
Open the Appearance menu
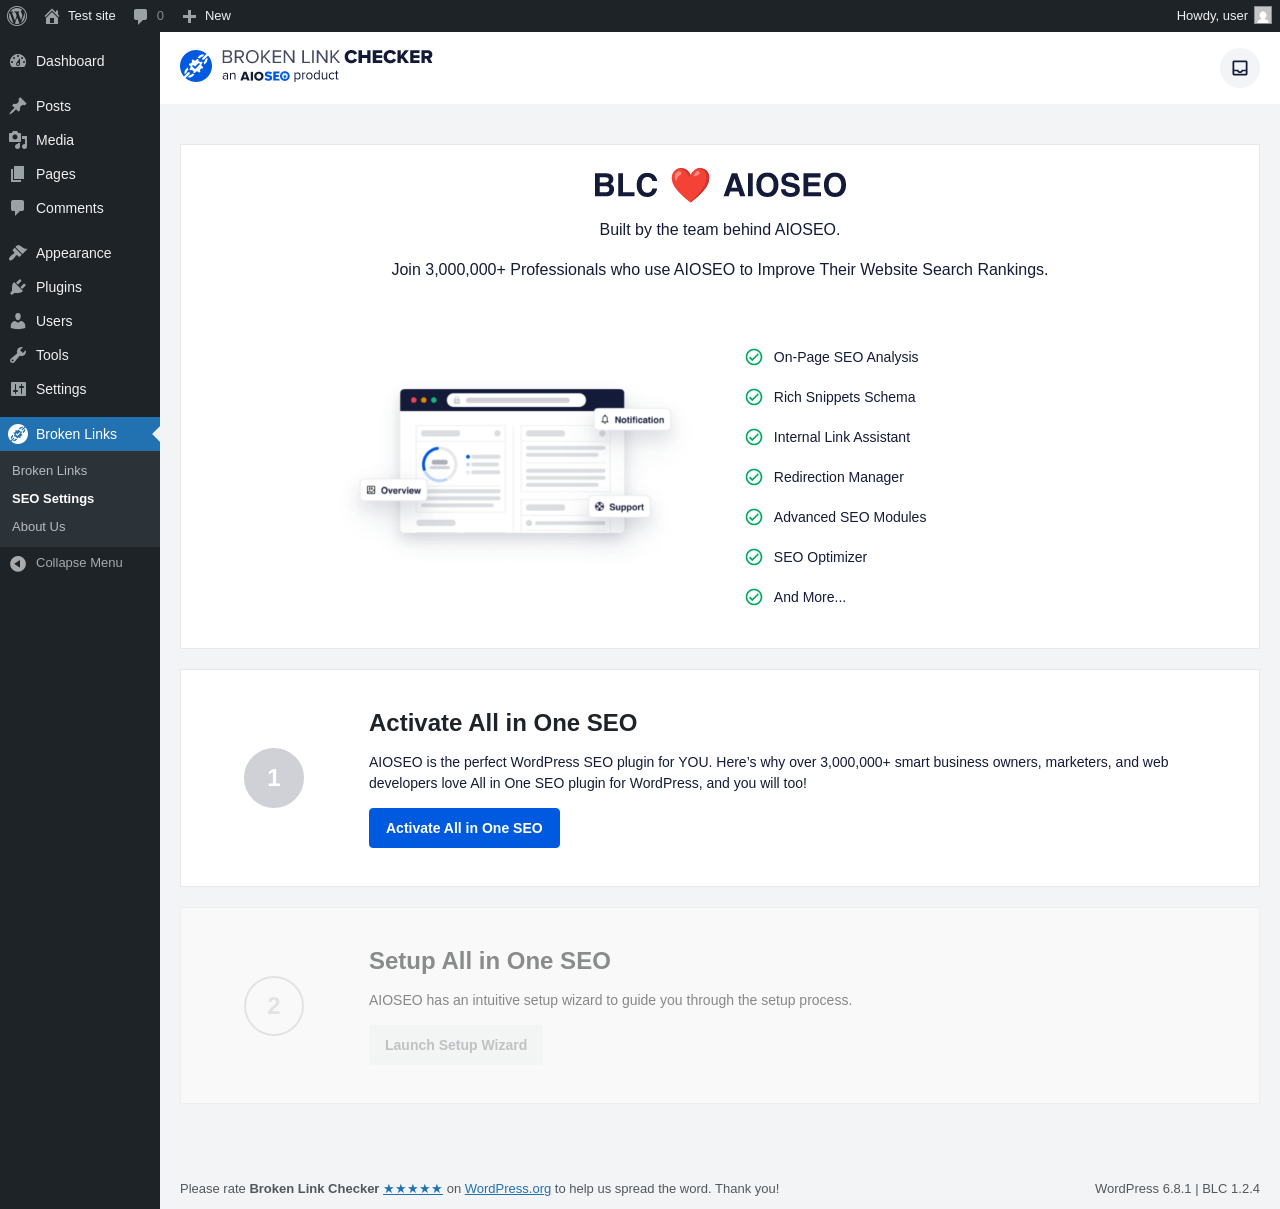click(80, 253)
